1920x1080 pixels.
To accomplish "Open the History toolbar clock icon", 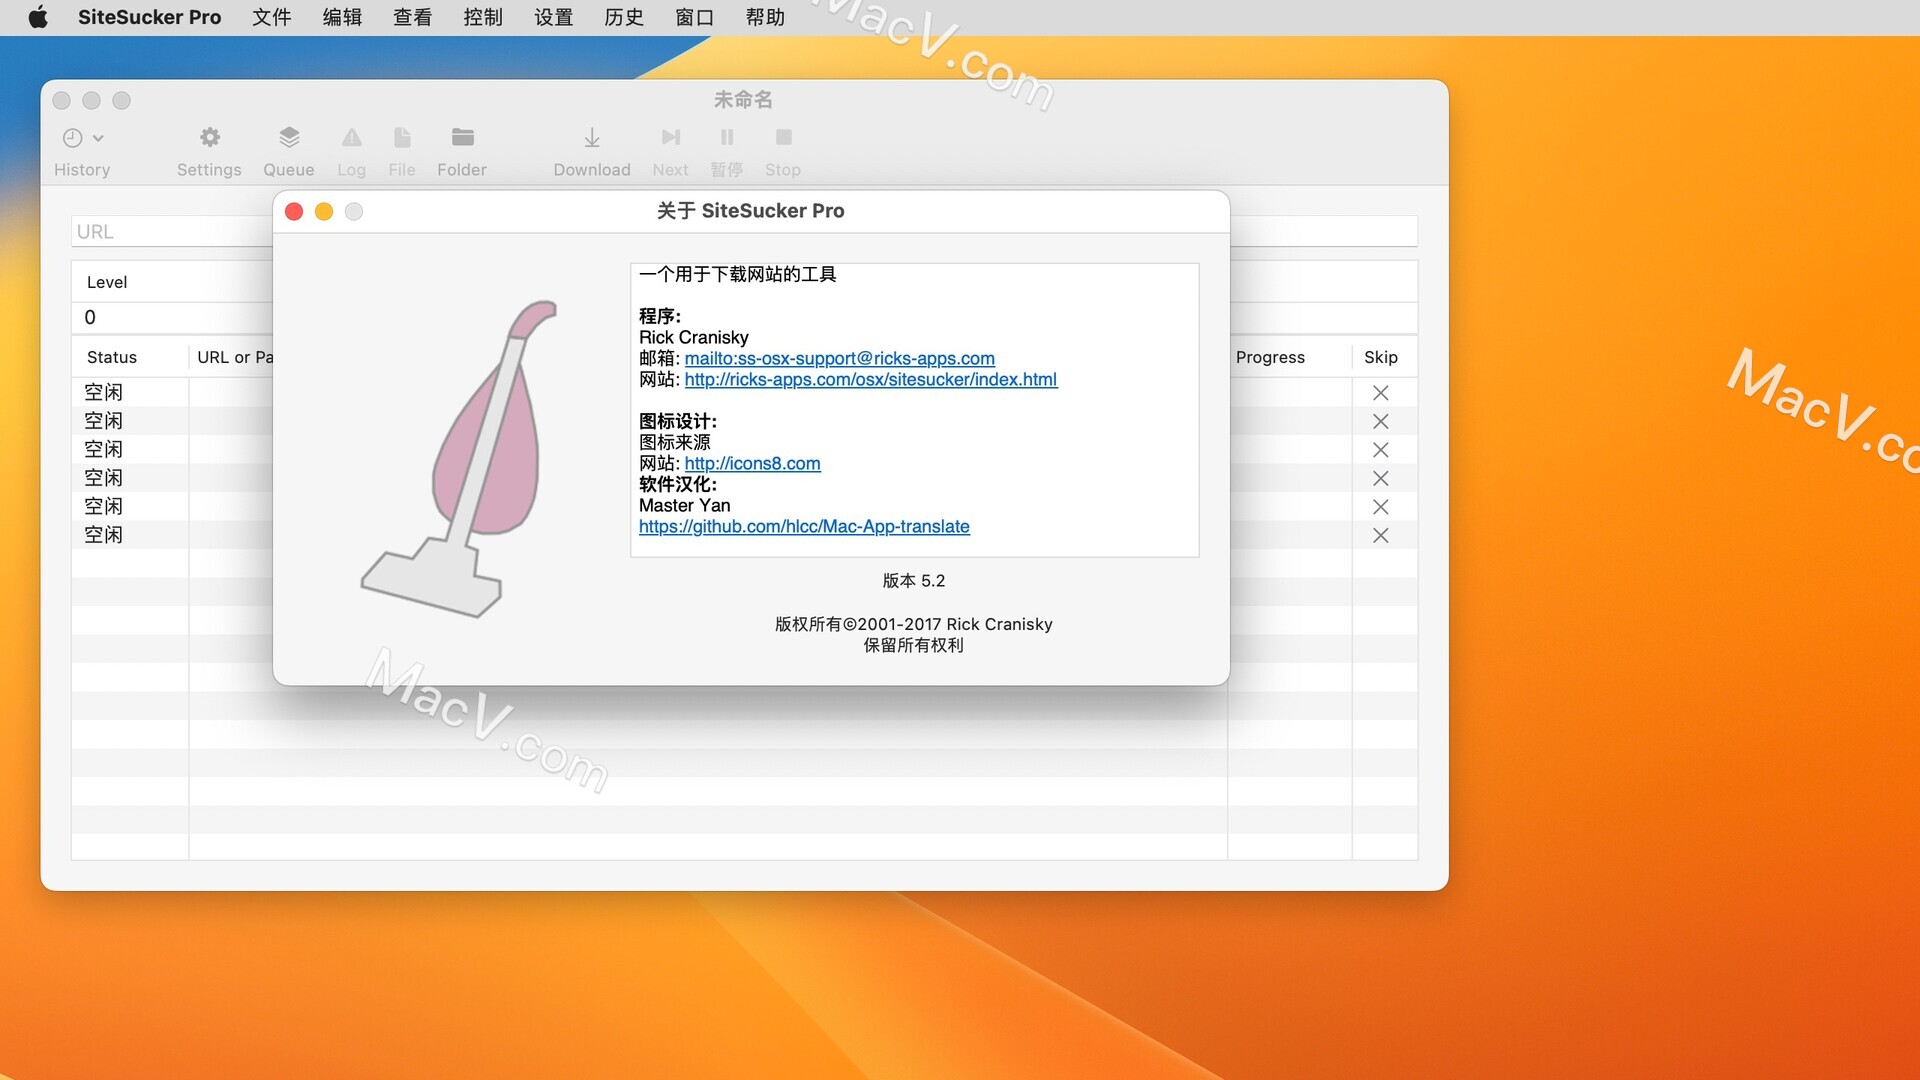I will (72, 138).
